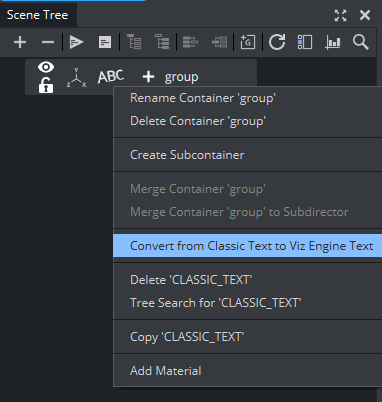The image size is (382, 402).
Task: Click the first grayed tree-structure toolbar icon
Action: pyautogui.click(x=134, y=42)
